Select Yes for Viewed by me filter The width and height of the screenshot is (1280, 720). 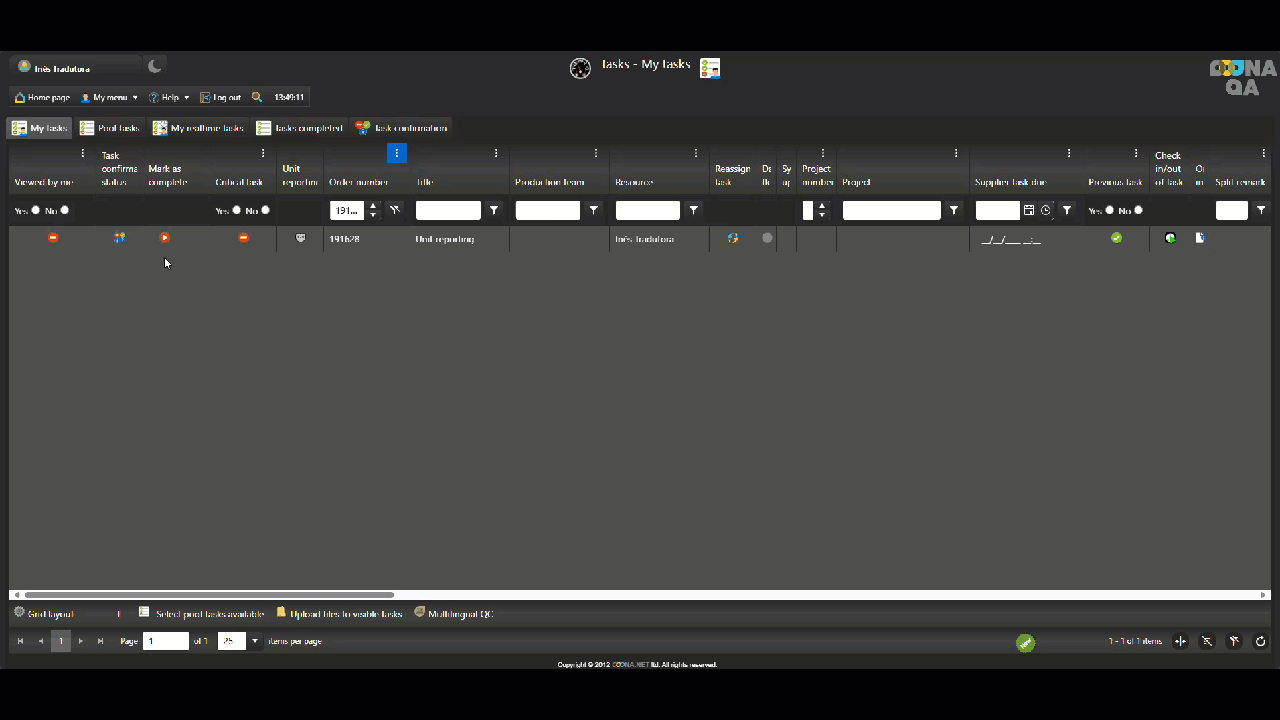coord(36,210)
